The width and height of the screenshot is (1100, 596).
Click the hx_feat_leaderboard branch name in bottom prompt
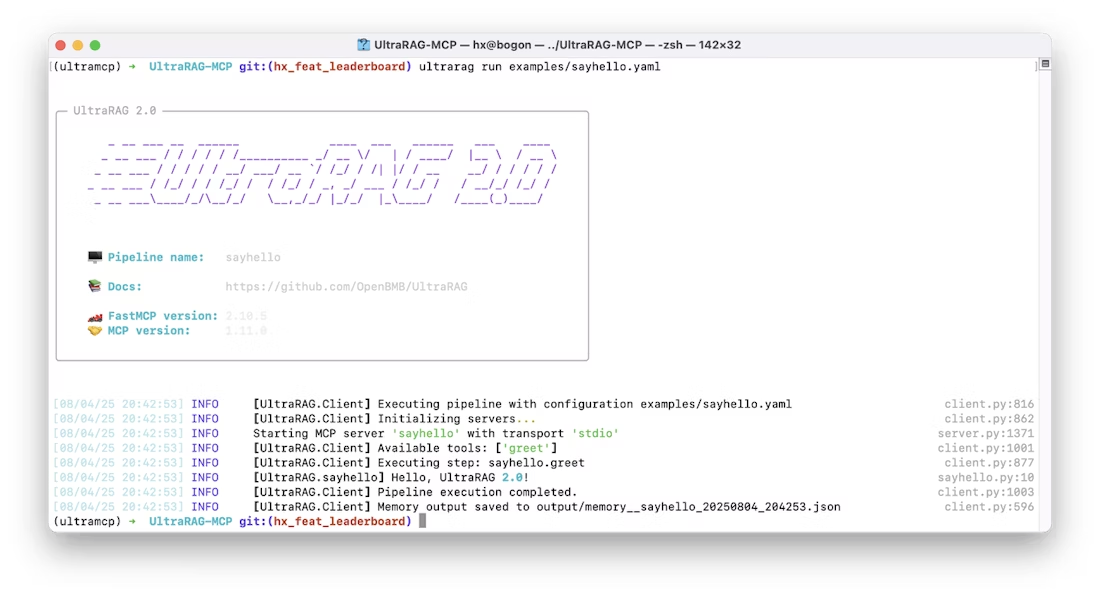tap(342, 522)
